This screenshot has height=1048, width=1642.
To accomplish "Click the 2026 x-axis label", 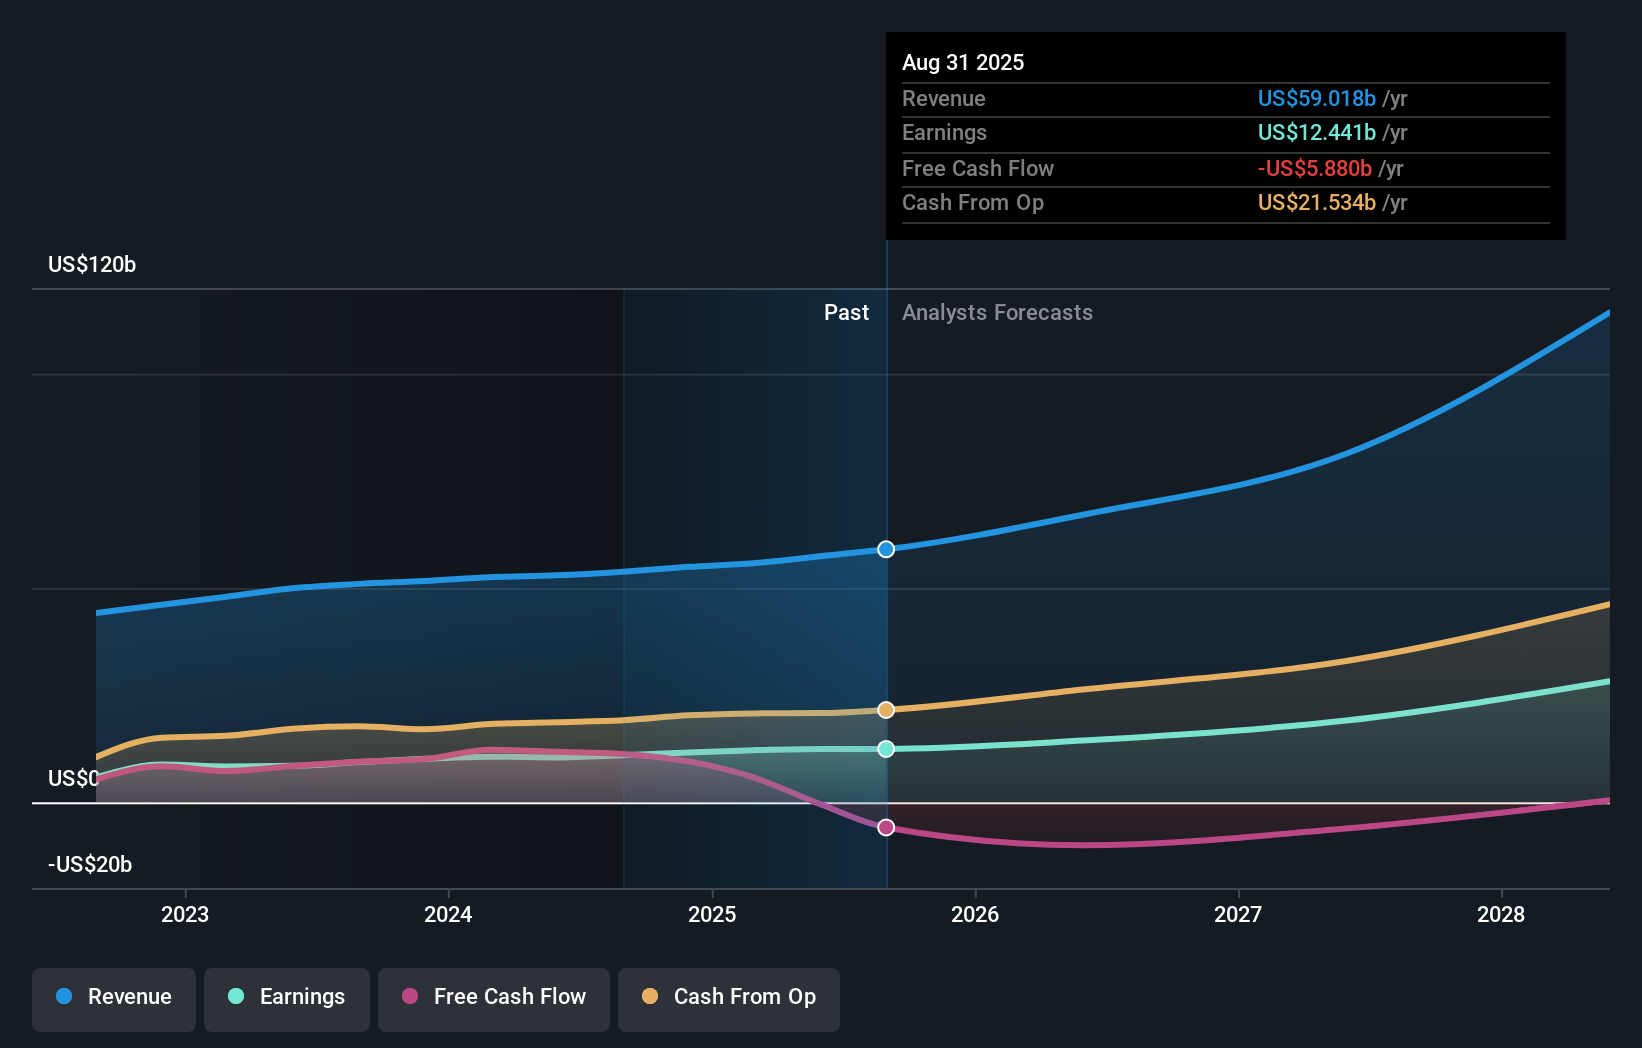I will click(x=975, y=914).
